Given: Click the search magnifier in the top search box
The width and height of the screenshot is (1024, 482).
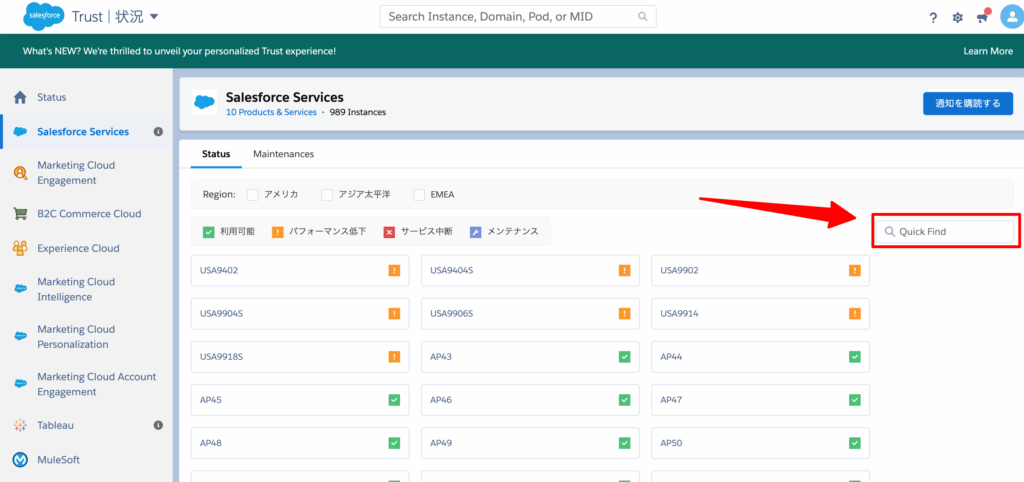Looking at the screenshot, I should click(643, 17).
